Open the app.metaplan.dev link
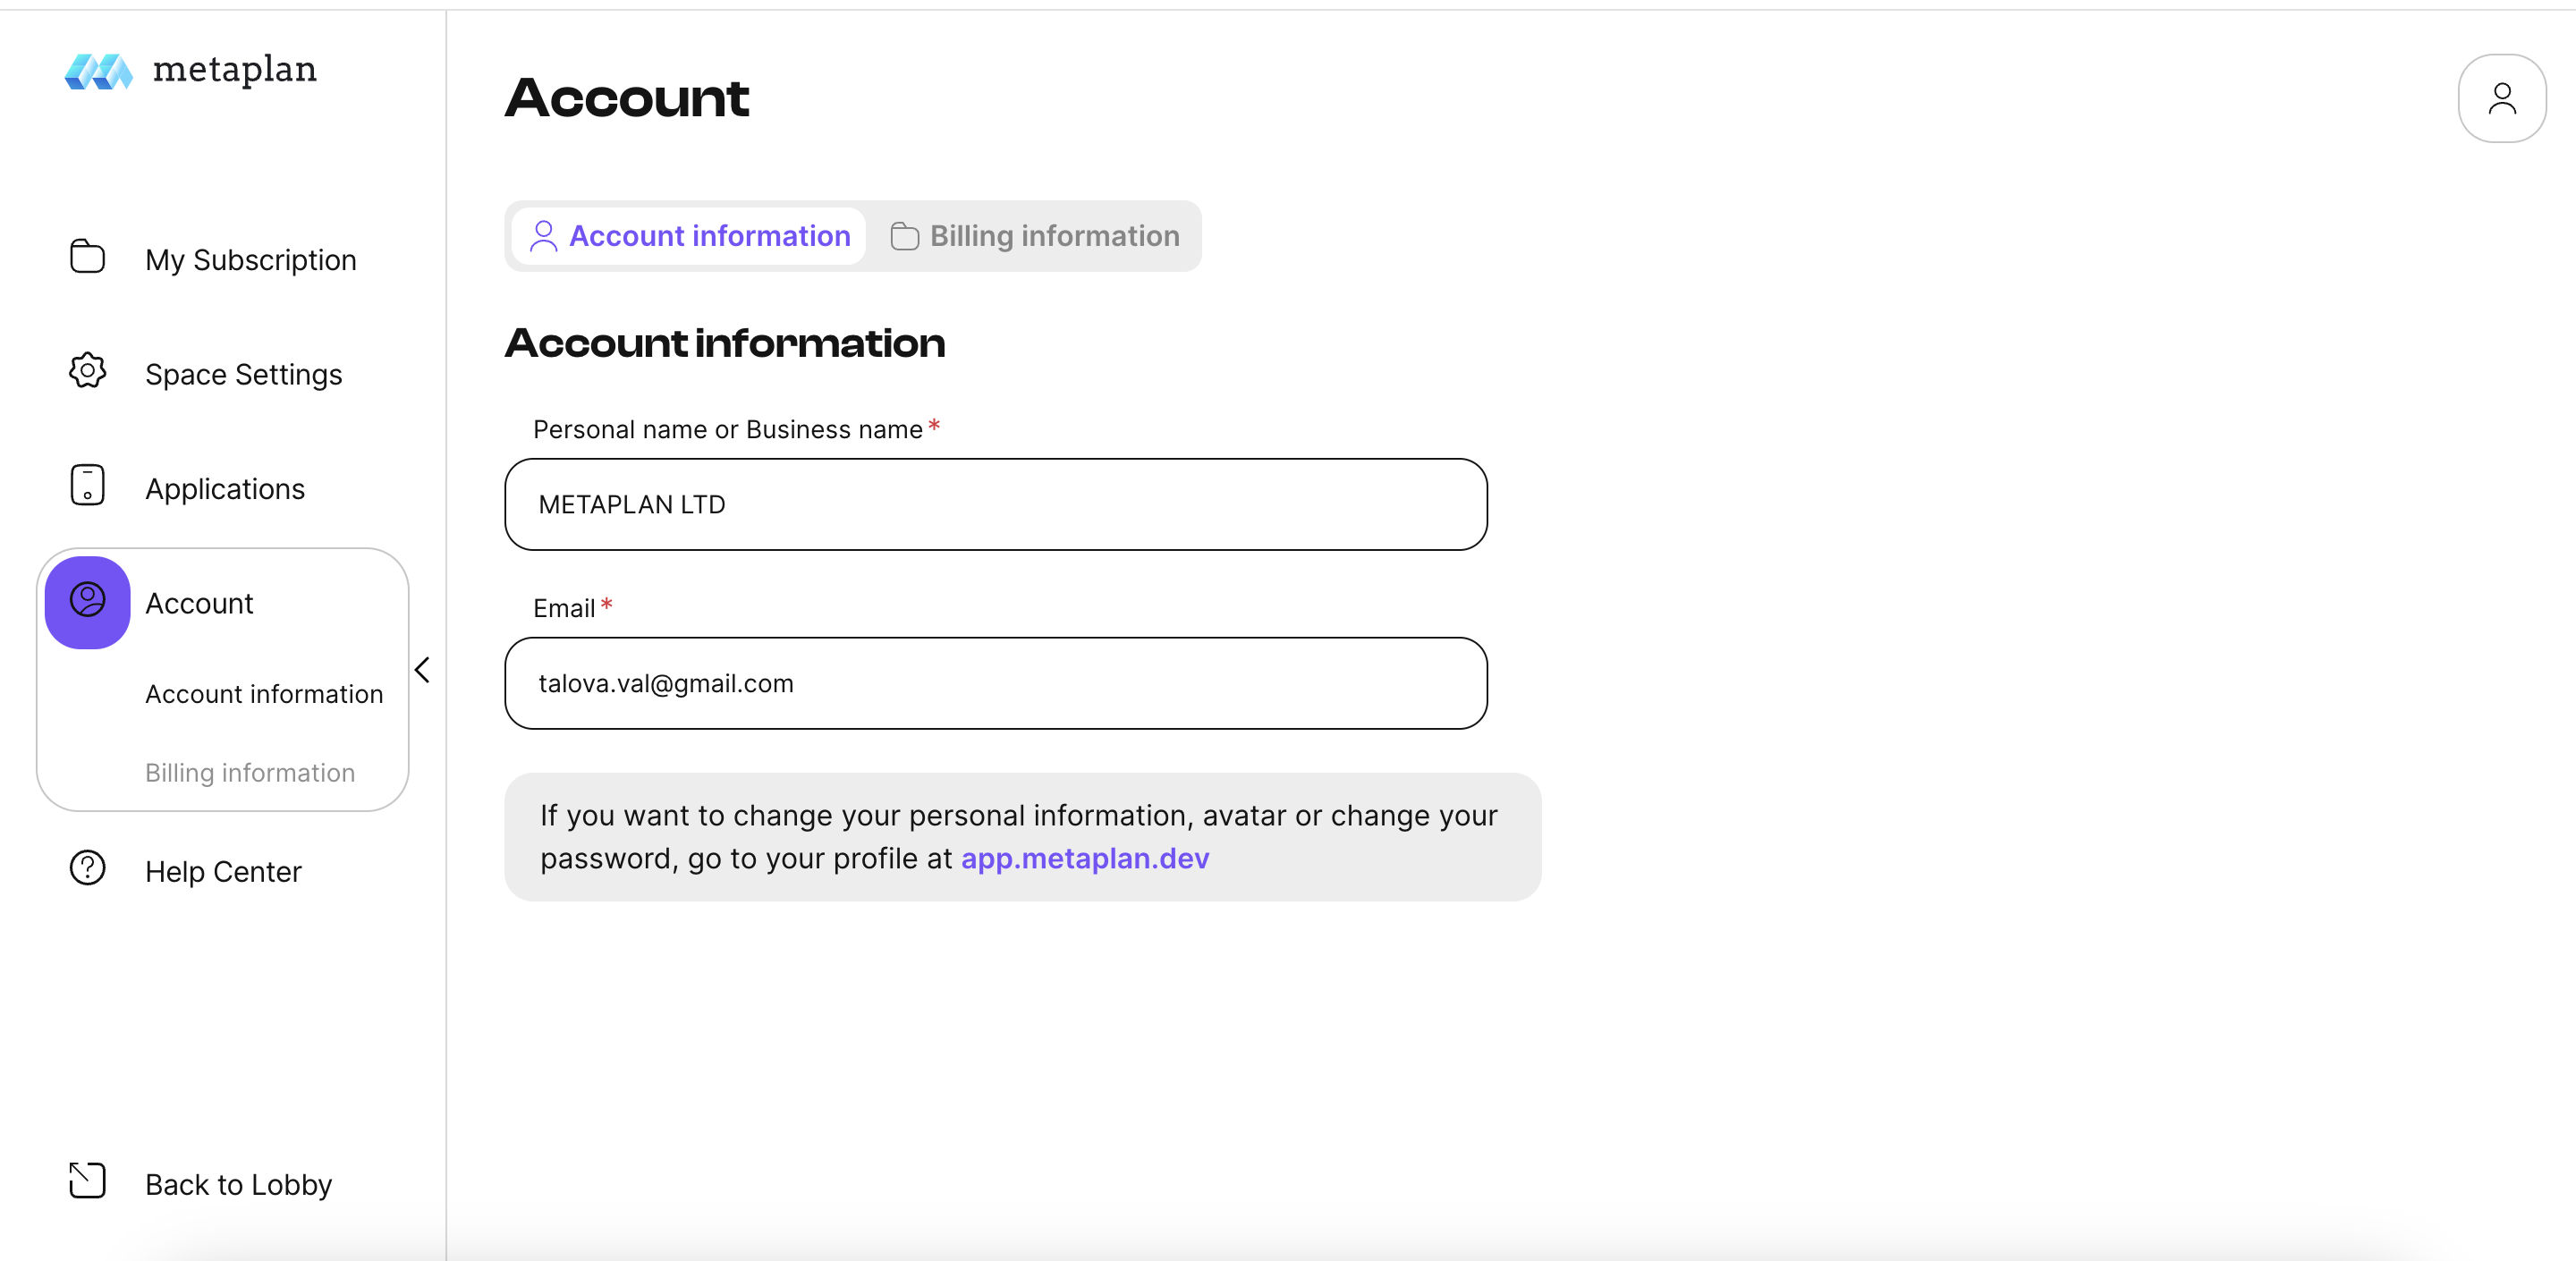 [x=1084, y=859]
